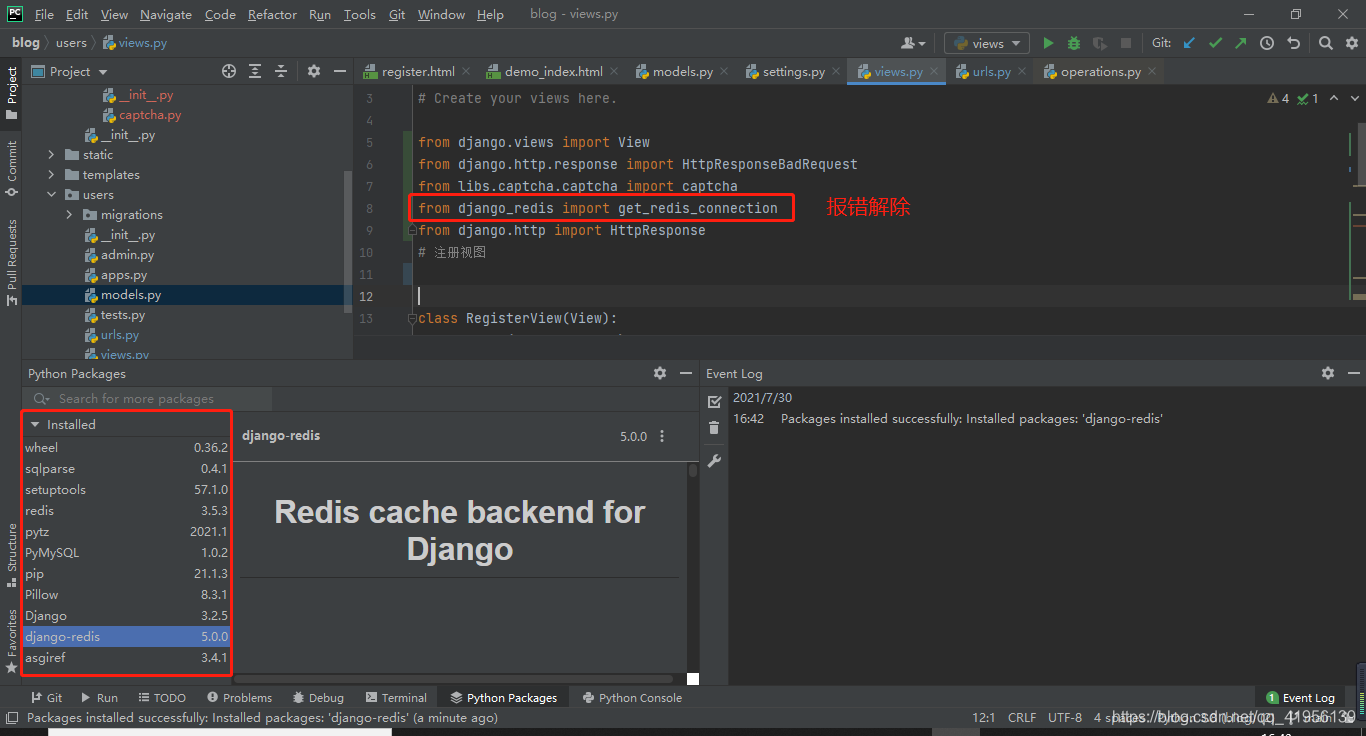The width and height of the screenshot is (1366, 736).
Task: Hide the Python Packages panel
Action: (685, 373)
